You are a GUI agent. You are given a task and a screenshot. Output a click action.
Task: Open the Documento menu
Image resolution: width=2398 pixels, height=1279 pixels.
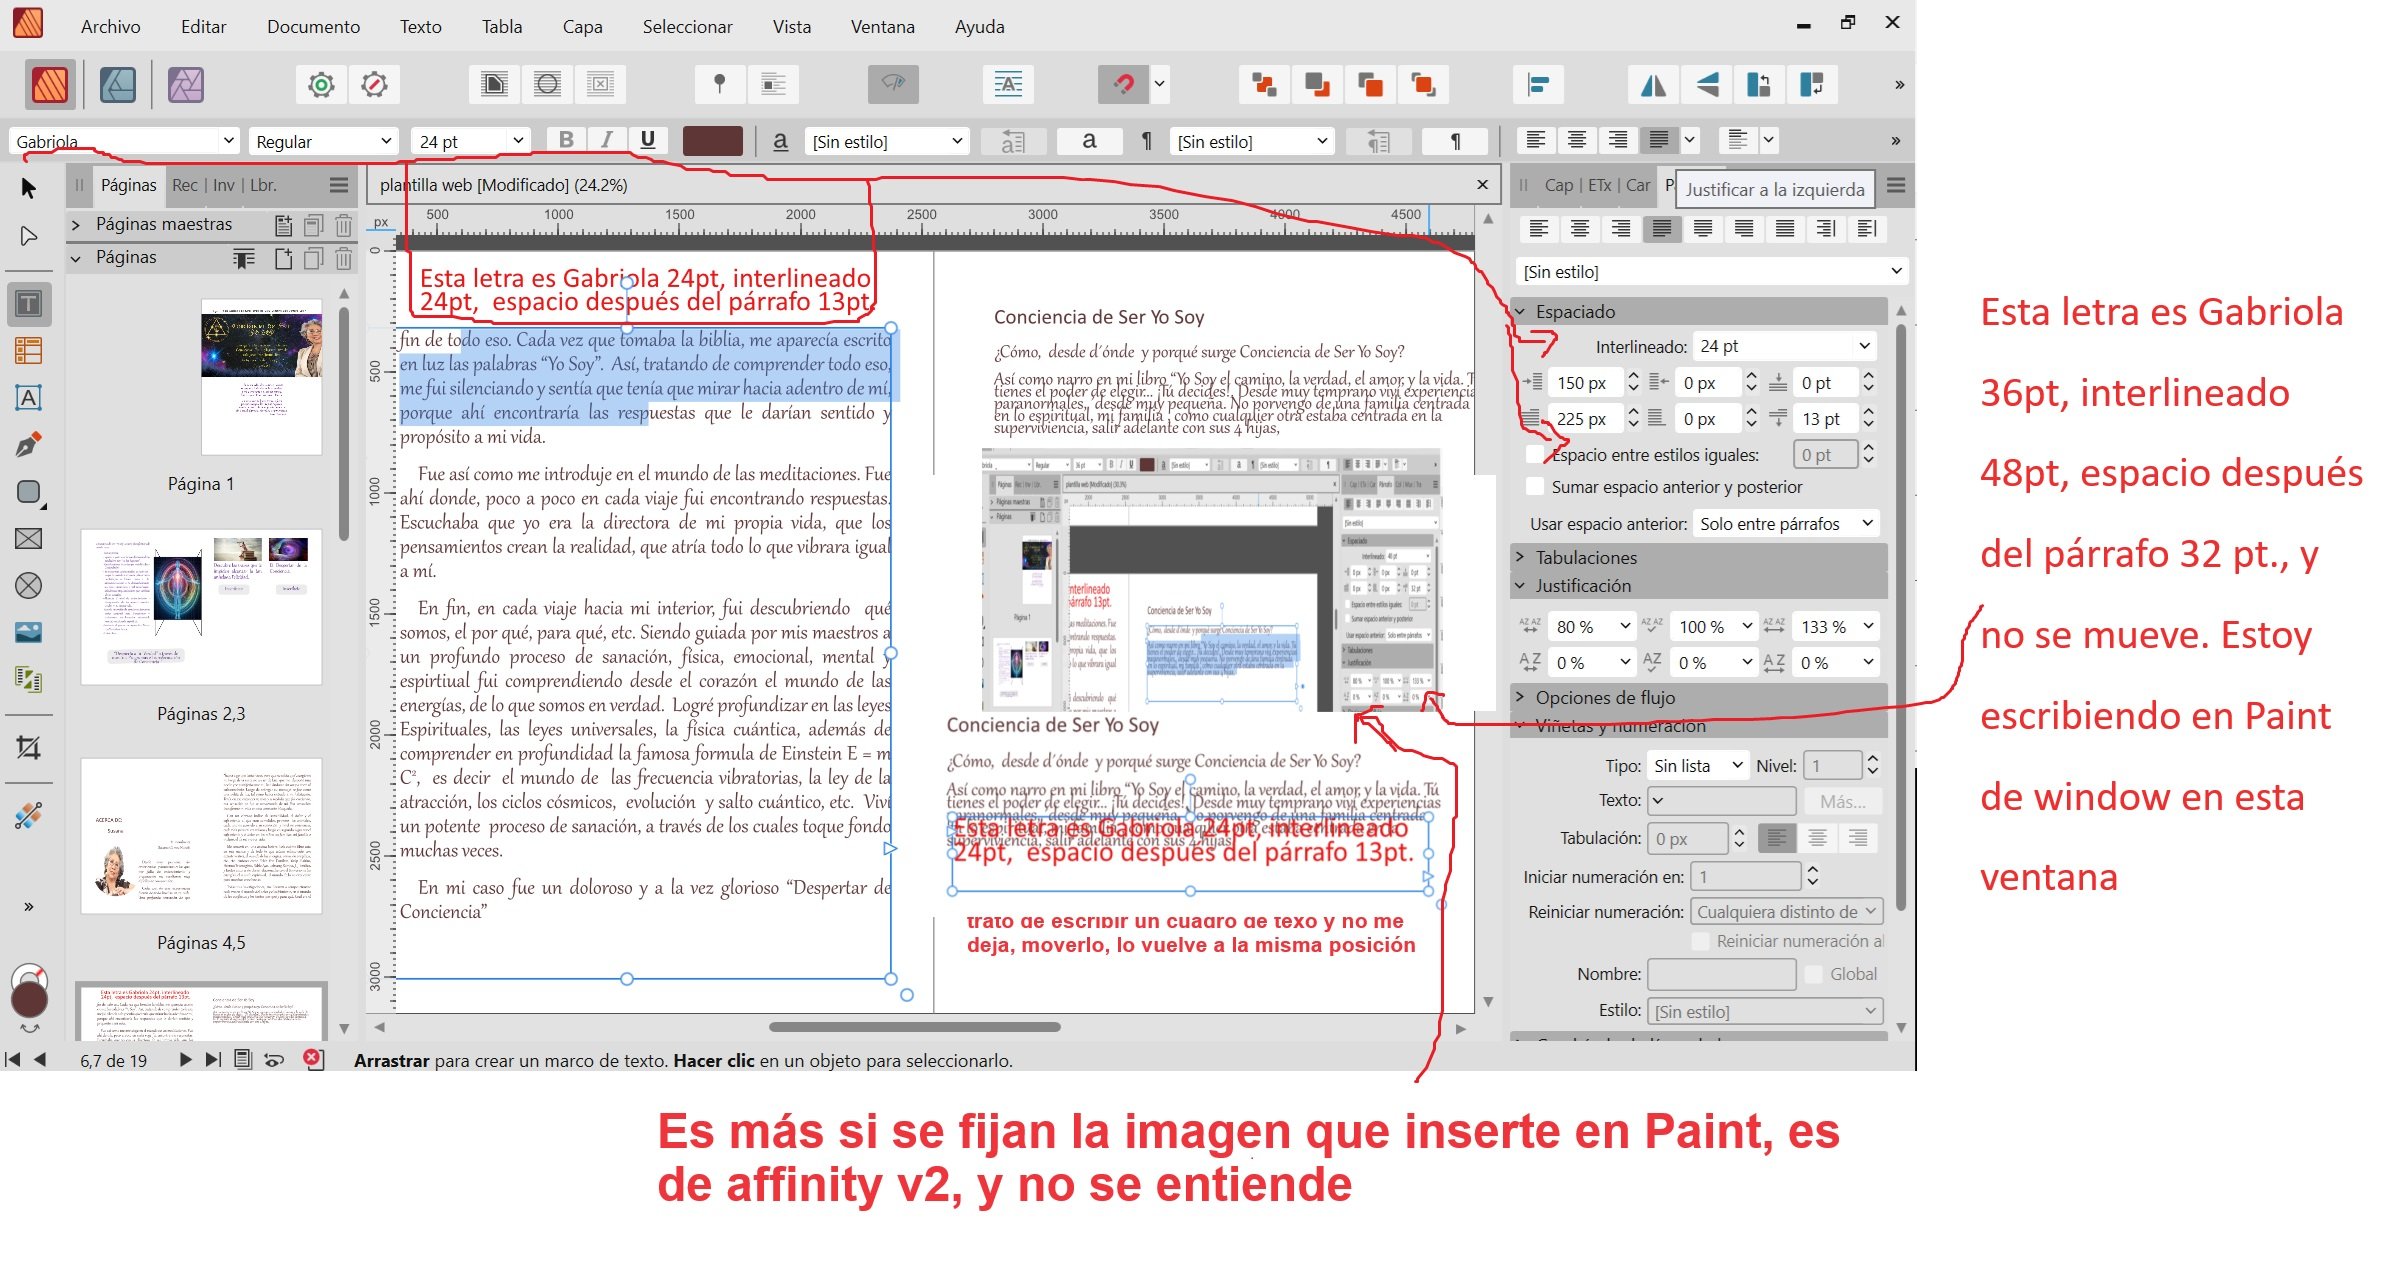point(313,27)
